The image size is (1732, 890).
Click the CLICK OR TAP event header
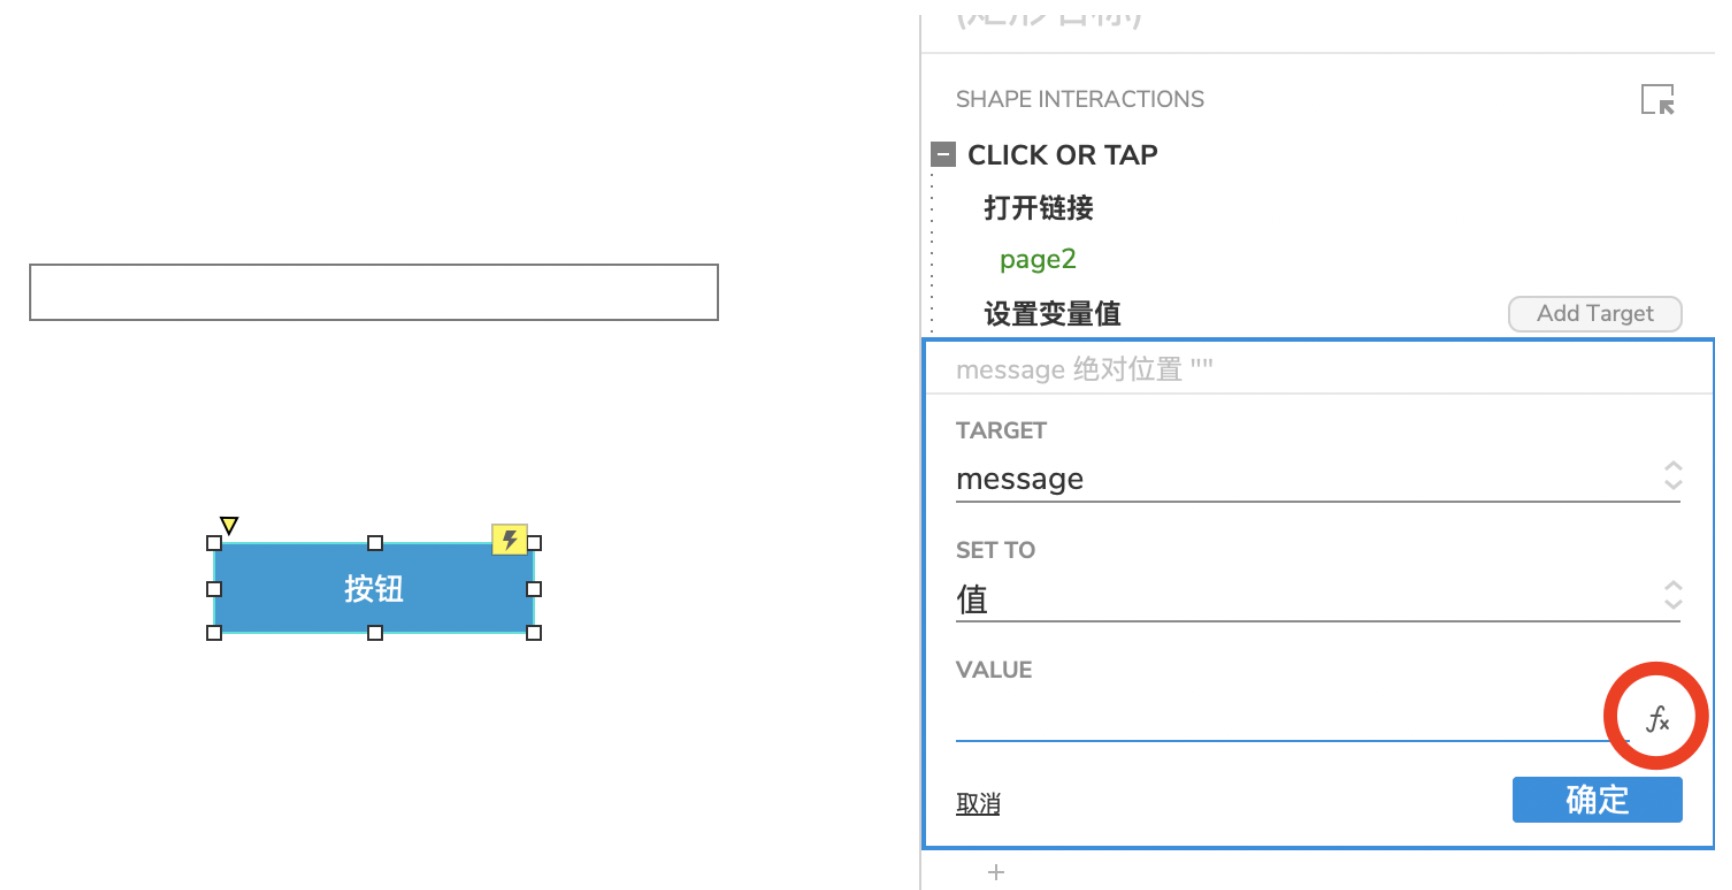click(x=1062, y=155)
